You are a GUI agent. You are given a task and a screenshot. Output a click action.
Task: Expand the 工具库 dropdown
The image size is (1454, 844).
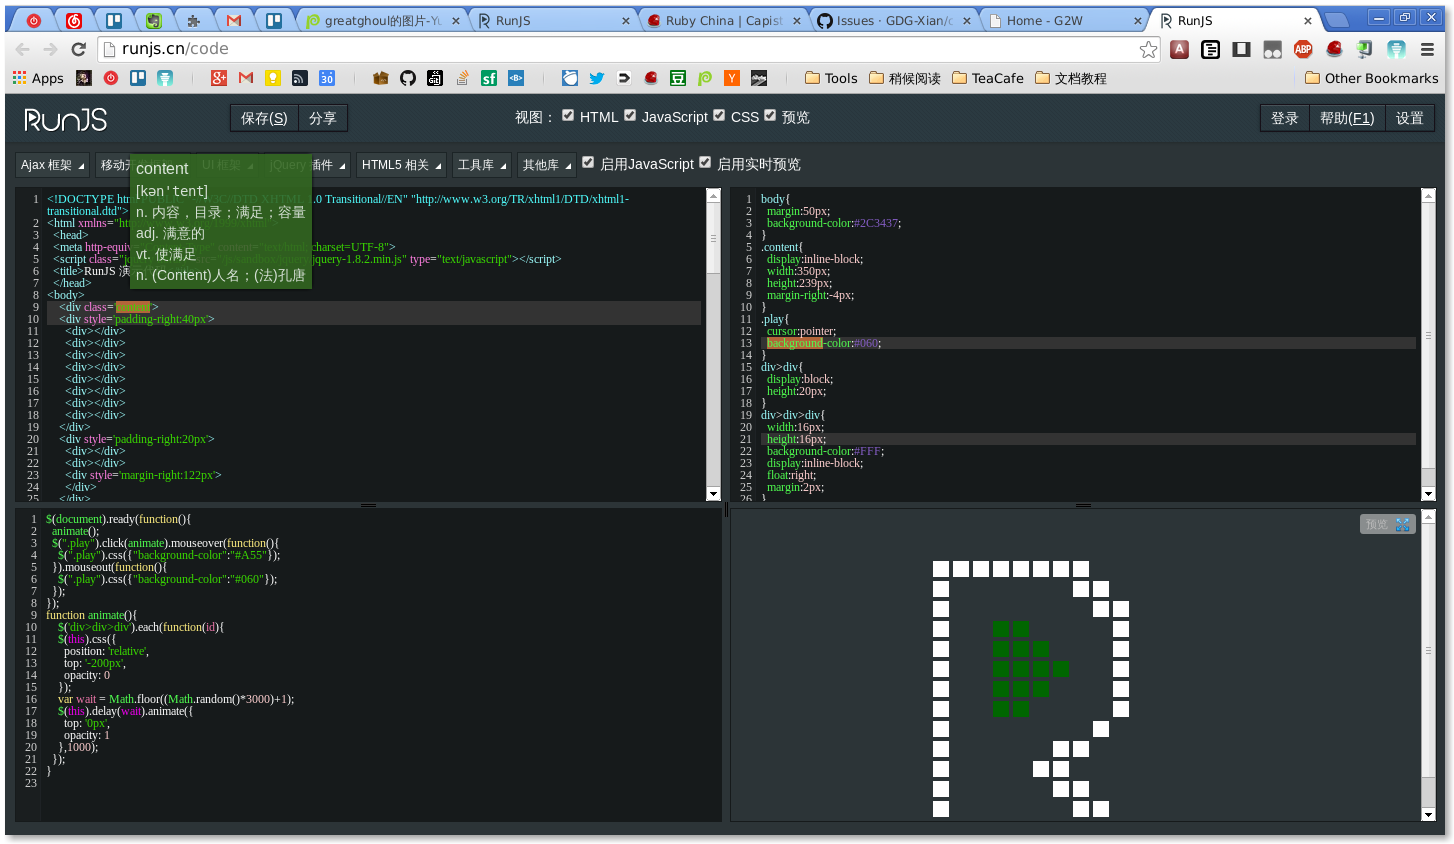pyautogui.click(x=482, y=165)
